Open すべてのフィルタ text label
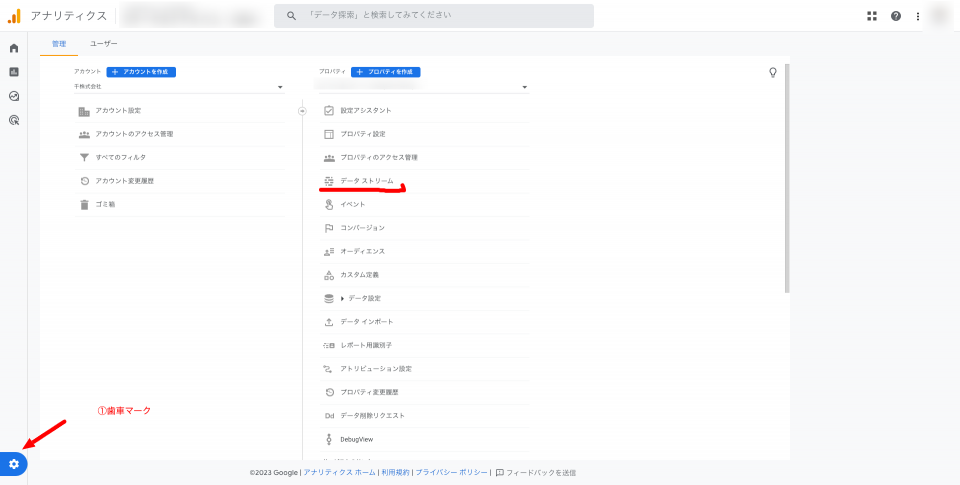 point(121,157)
